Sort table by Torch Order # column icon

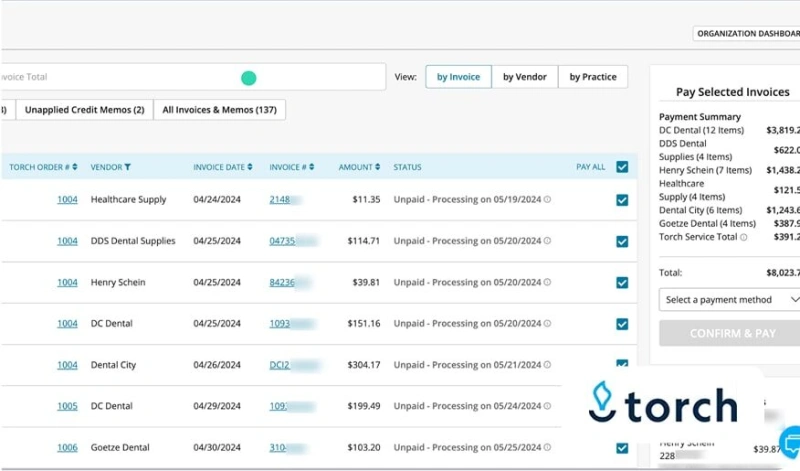coord(77,167)
